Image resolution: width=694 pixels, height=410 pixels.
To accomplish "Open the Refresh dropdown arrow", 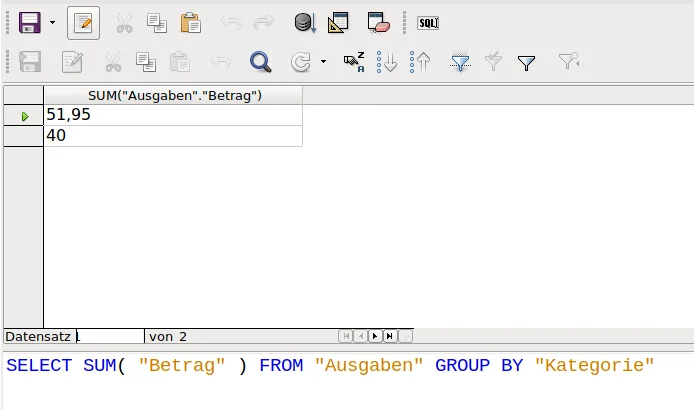I will (x=324, y=62).
